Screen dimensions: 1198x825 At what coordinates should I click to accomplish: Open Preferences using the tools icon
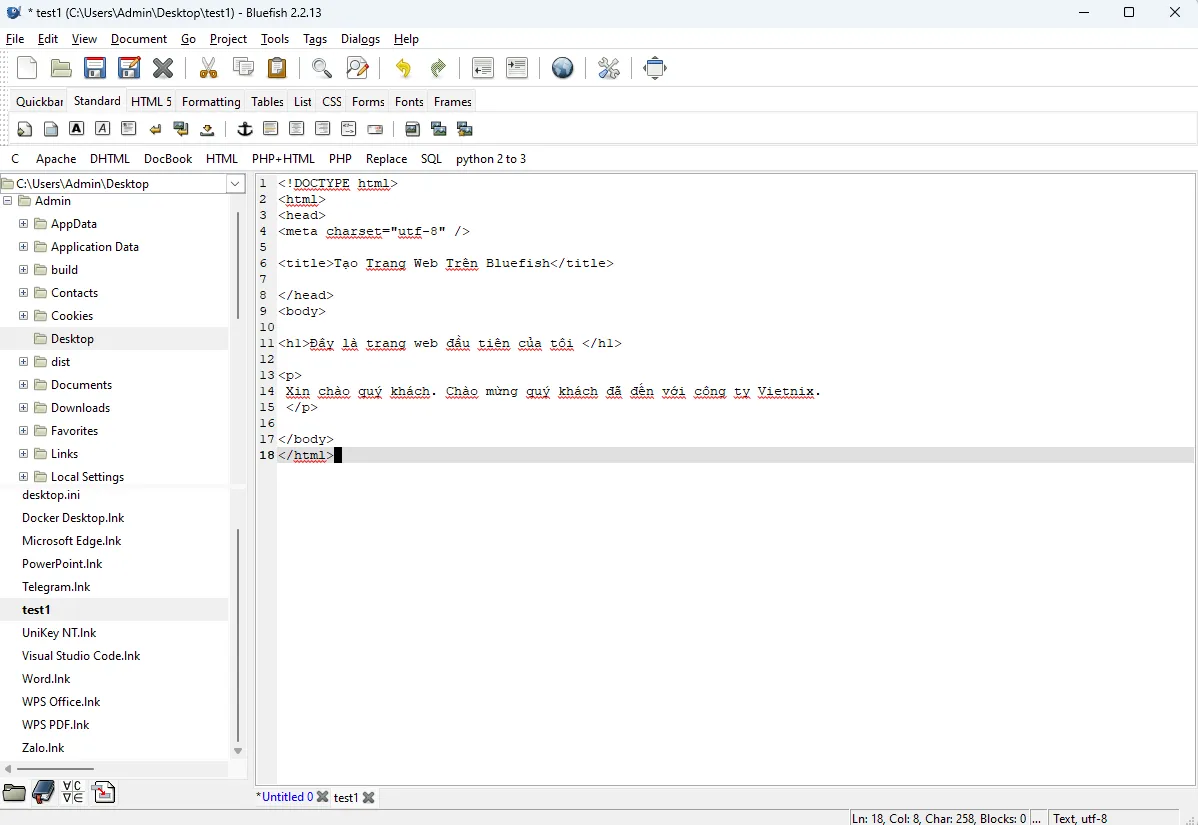[x=609, y=68]
